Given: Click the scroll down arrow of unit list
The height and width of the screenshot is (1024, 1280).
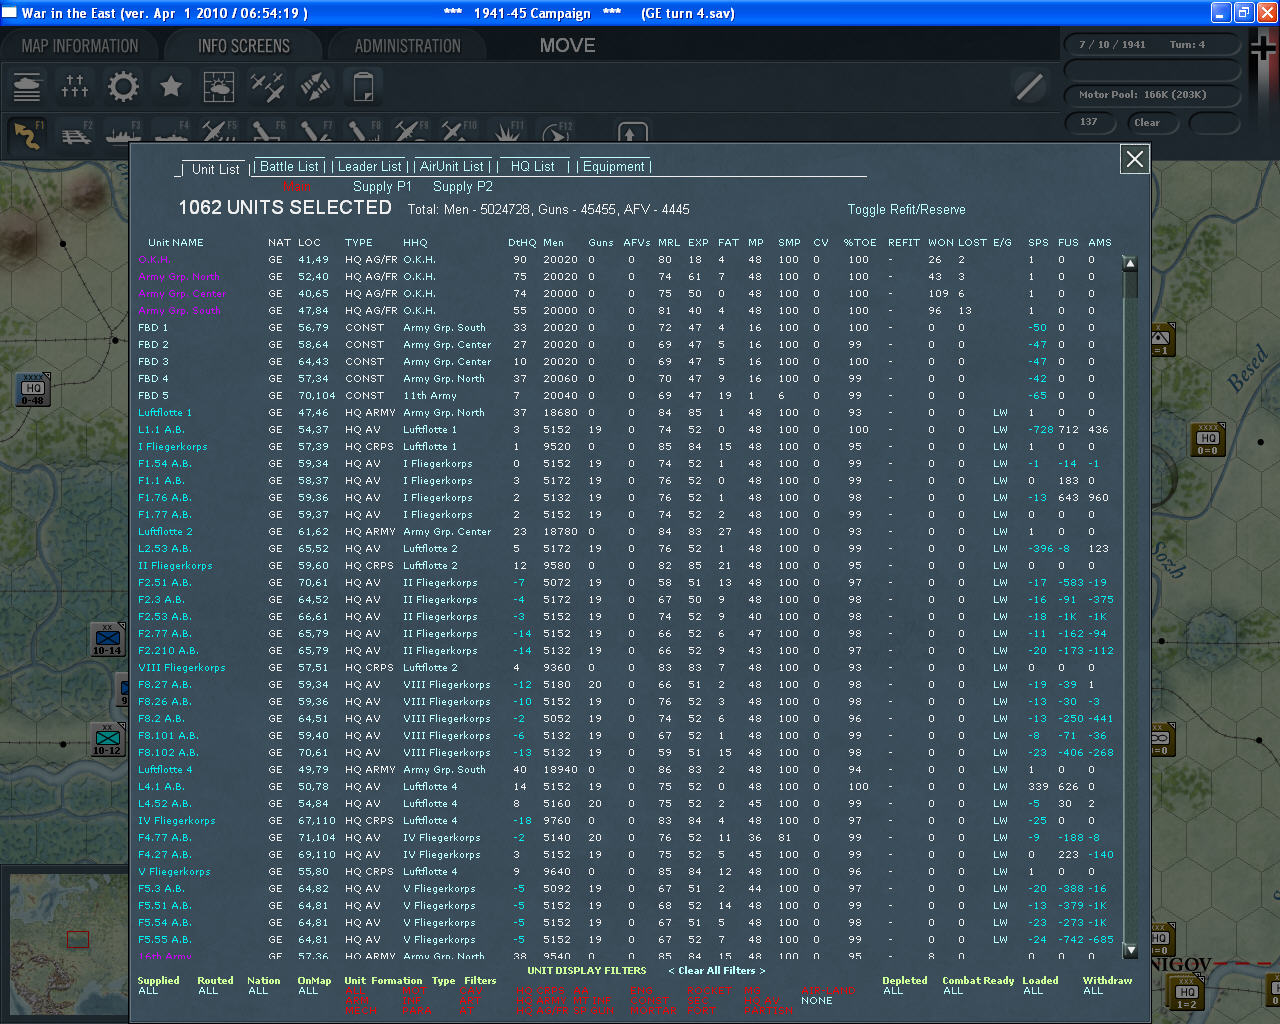Looking at the screenshot, I should coord(1131,950).
